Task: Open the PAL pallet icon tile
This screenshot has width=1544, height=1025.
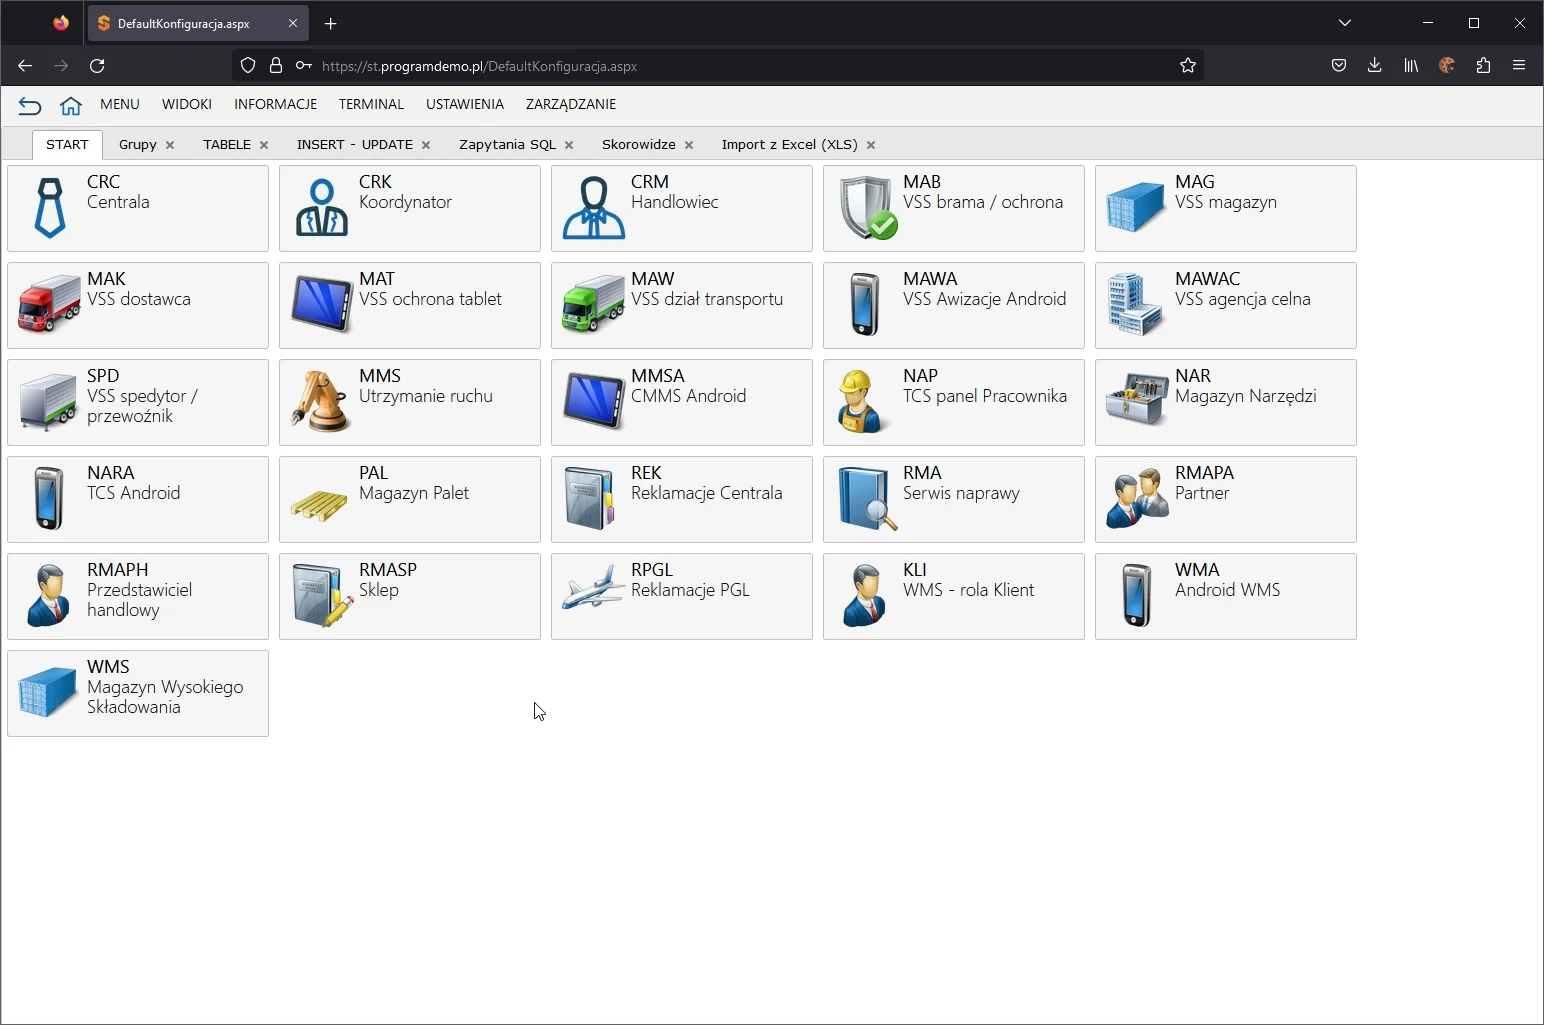Action: [321, 499]
